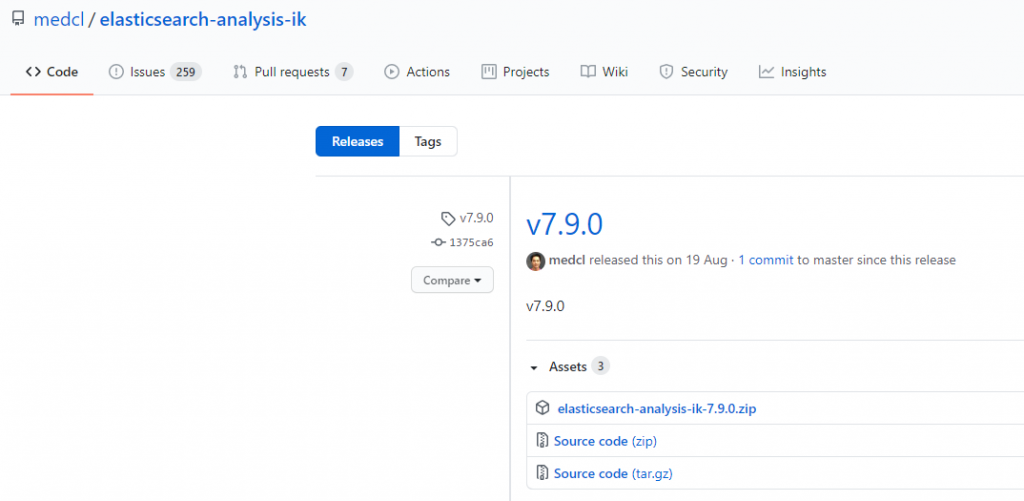Open the Compare dropdown
Image resolution: width=1024 pixels, height=501 pixels.
pos(452,280)
